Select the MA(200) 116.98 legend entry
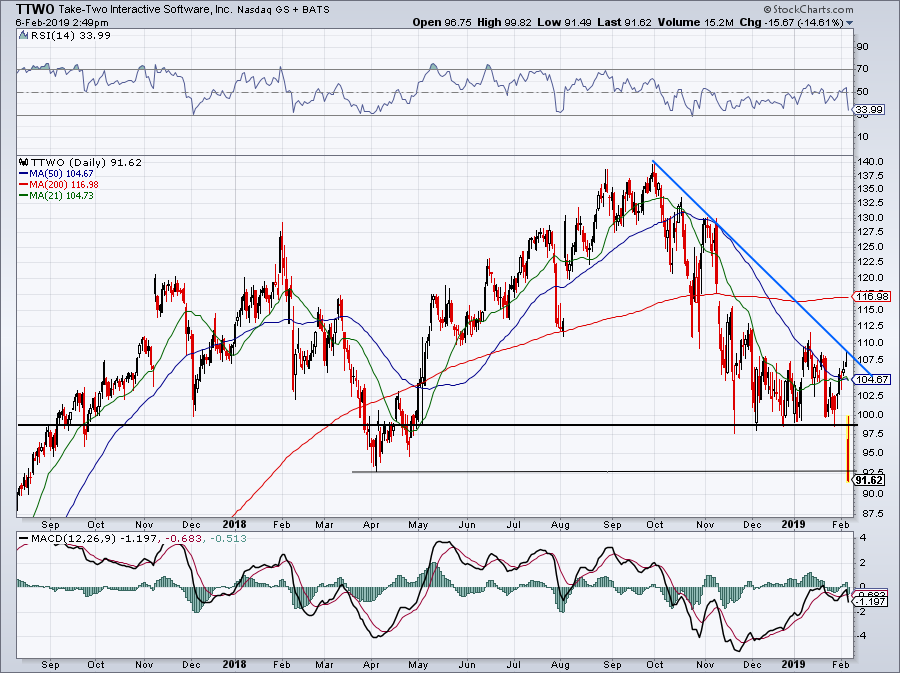This screenshot has height=673, width=900. pos(59,184)
